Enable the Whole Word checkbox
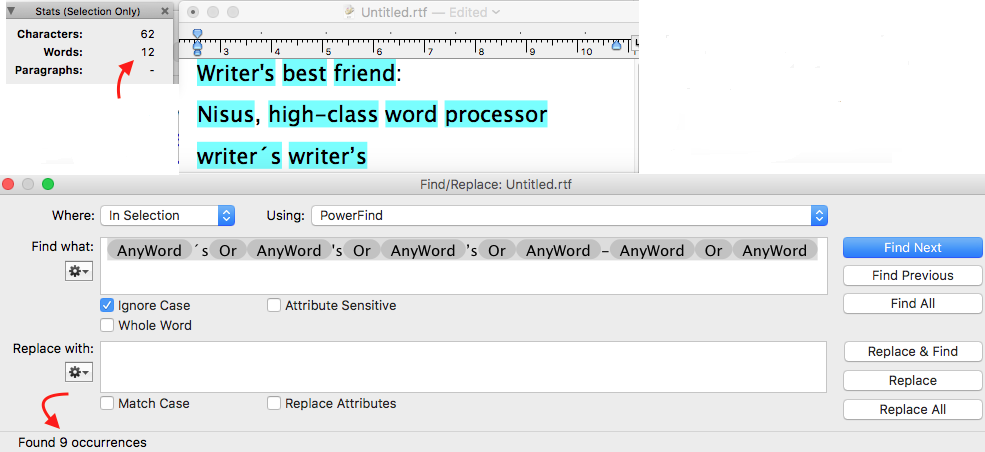This screenshot has width=985, height=452. click(107, 325)
